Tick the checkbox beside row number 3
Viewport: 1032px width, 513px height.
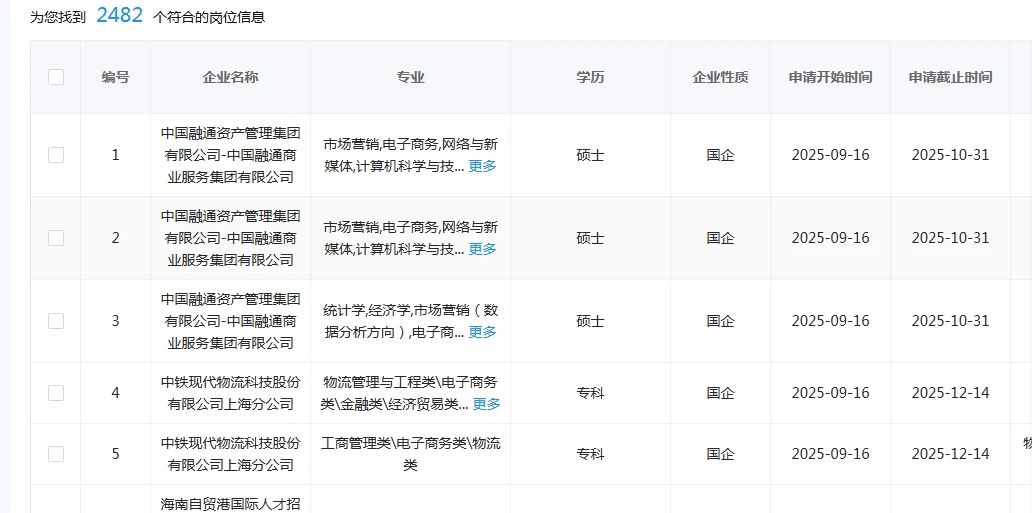[56, 321]
